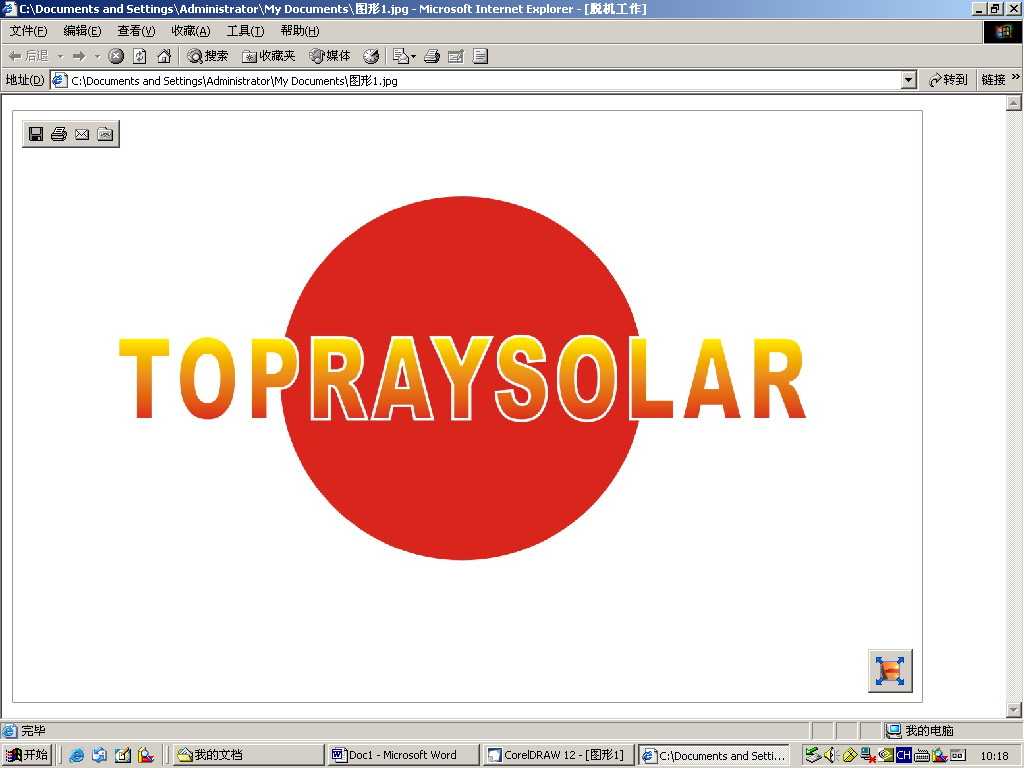Click the mail toolbar icon
This screenshot has width=1024, height=768.
tap(400, 56)
